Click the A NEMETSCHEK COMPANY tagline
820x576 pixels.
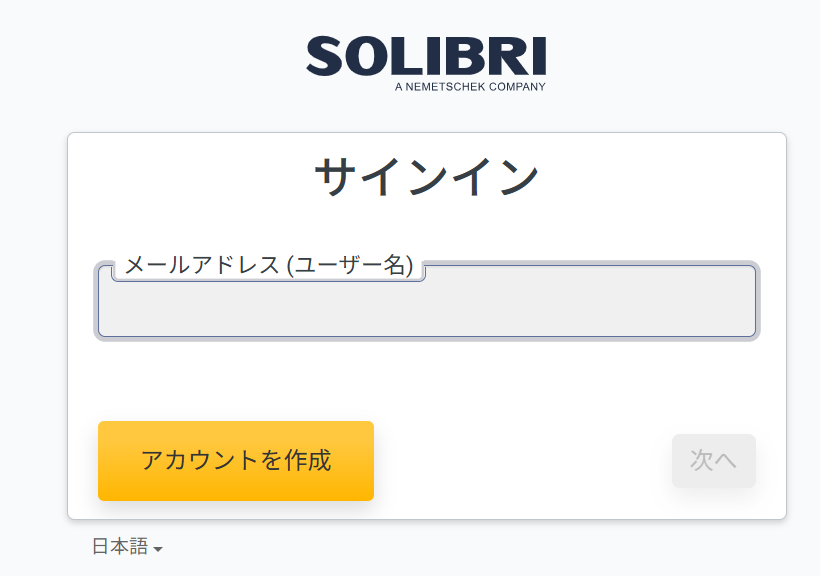(470, 87)
